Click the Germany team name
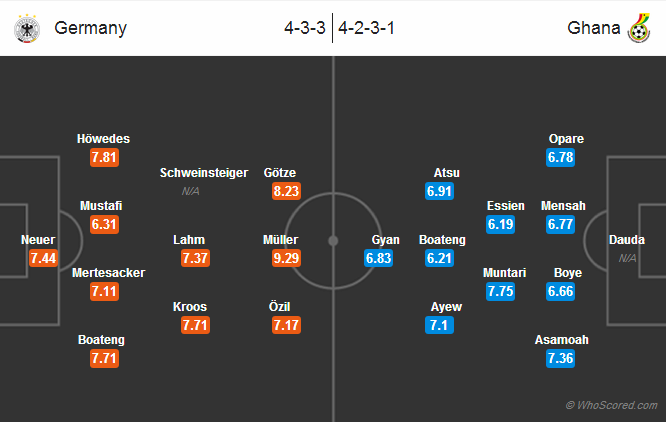This screenshot has height=422, width=666. pyautogui.click(x=91, y=28)
